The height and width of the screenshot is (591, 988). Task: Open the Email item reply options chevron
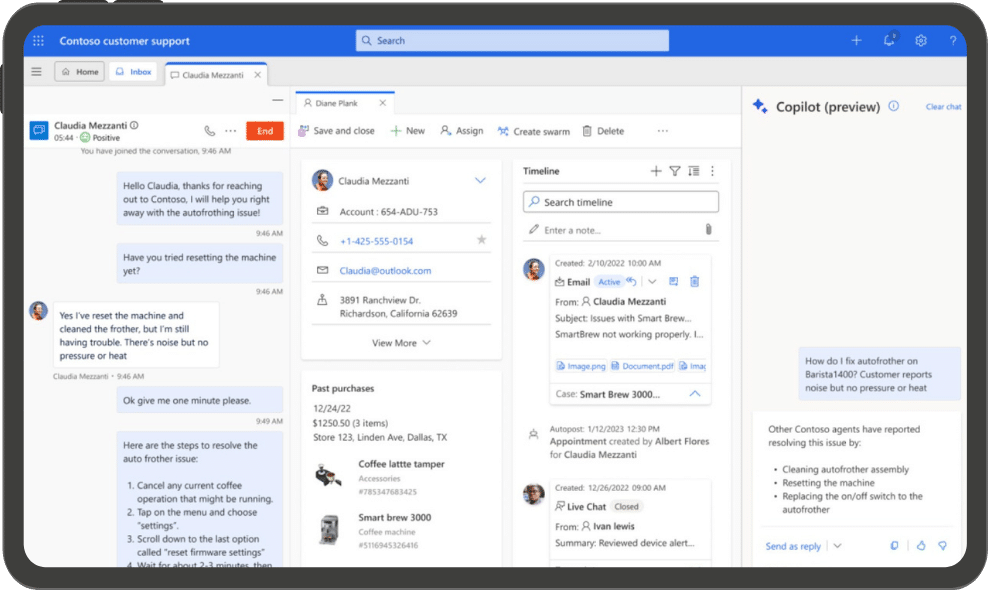click(x=652, y=282)
